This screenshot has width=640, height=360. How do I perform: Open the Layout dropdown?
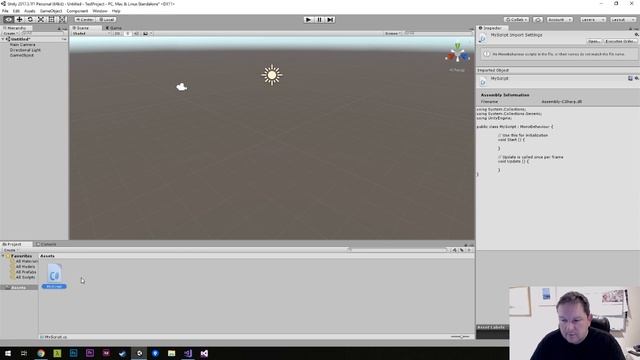coord(622,20)
